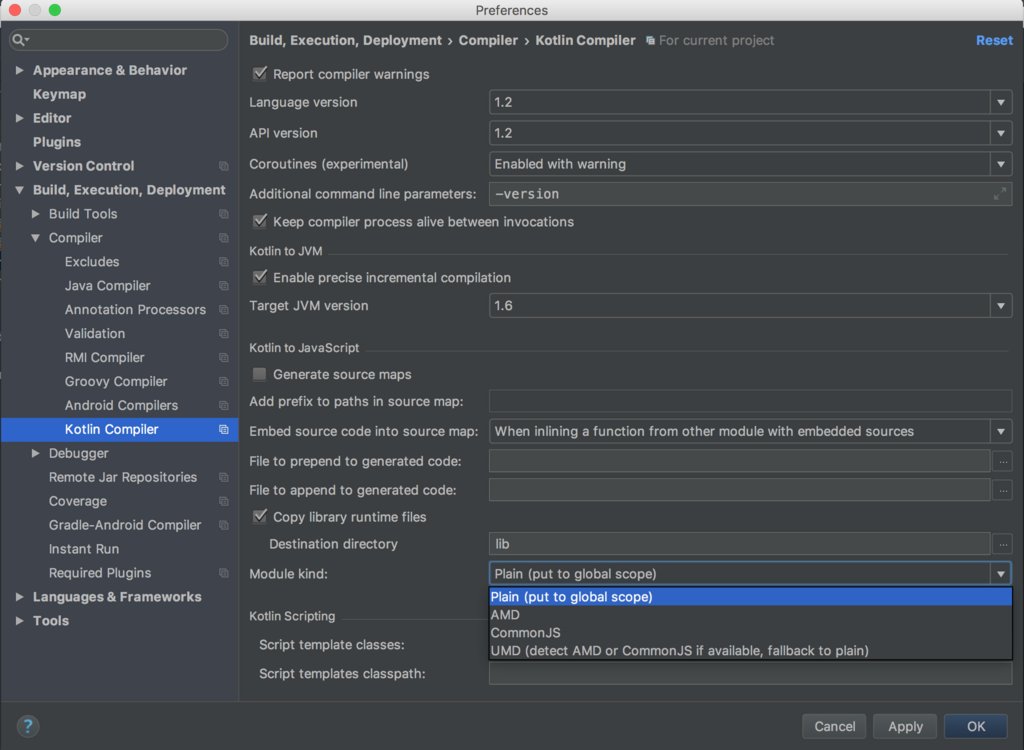Click the project-level icon beside Android Compilers
The width and height of the screenshot is (1024, 750).
click(223, 406)
